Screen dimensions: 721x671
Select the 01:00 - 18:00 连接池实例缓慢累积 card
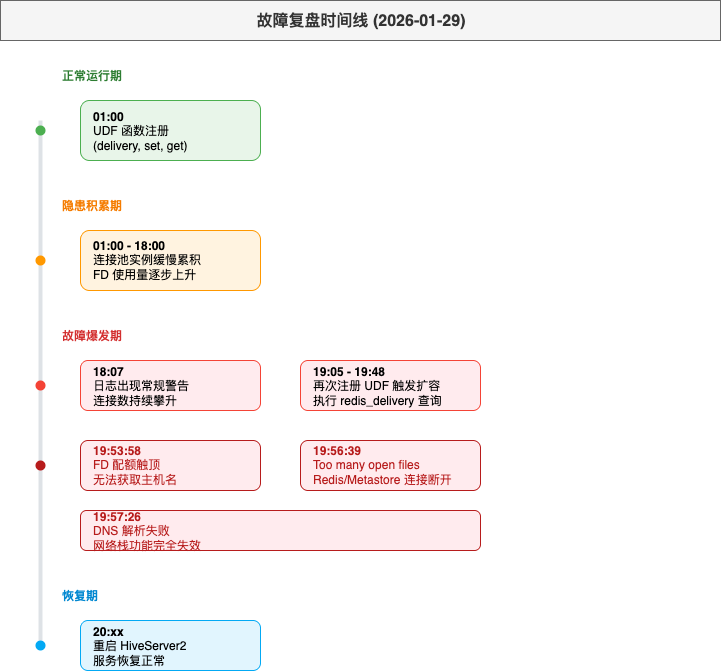(x=170, y=260)
